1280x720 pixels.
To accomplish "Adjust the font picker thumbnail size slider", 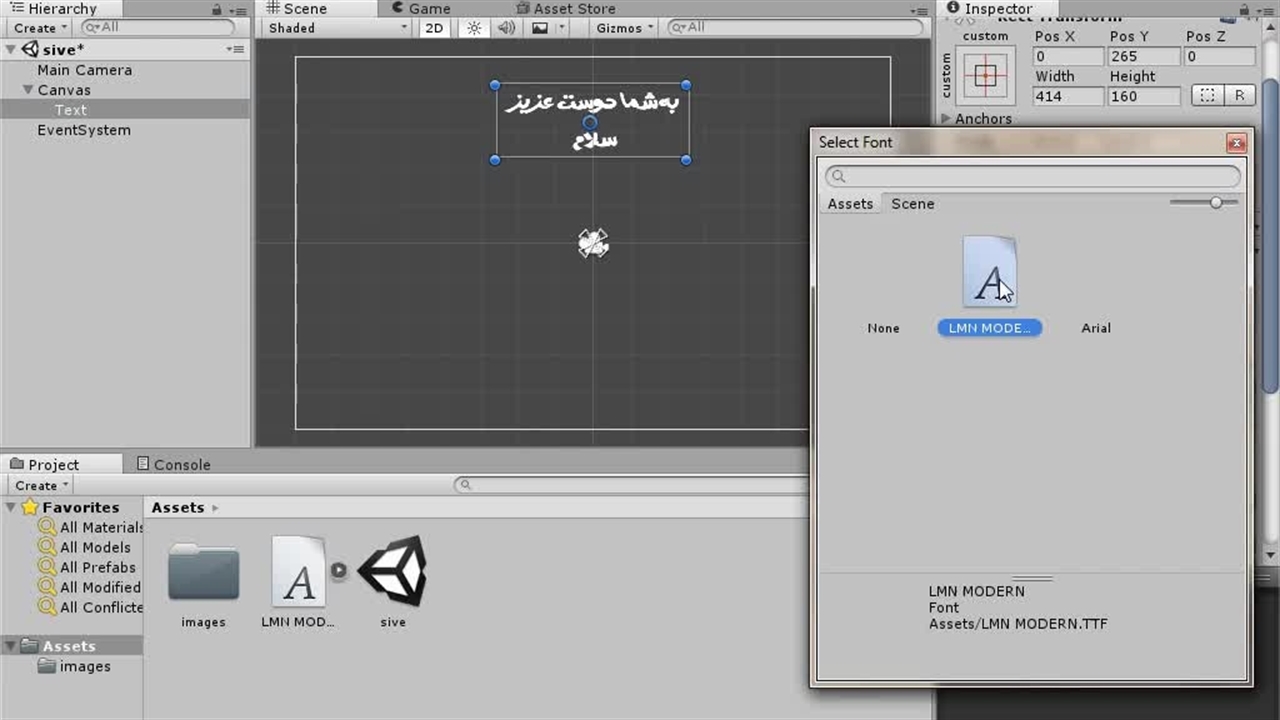I will (1216, 203).
